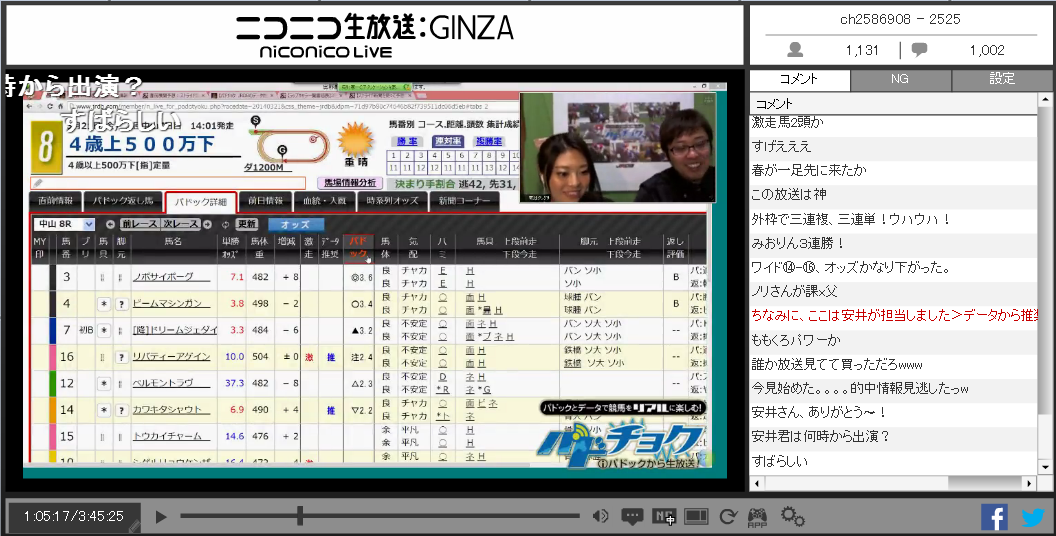
Task: Switch to the コメント tab
Action: pyautogui.click(x=800, y=79)
